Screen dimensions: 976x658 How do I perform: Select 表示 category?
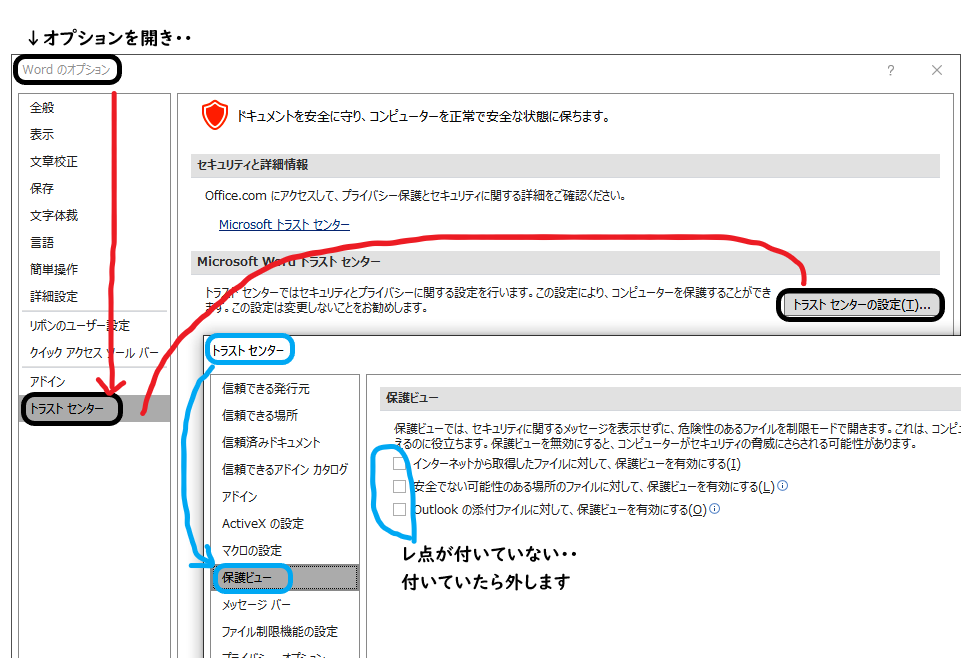42,134
